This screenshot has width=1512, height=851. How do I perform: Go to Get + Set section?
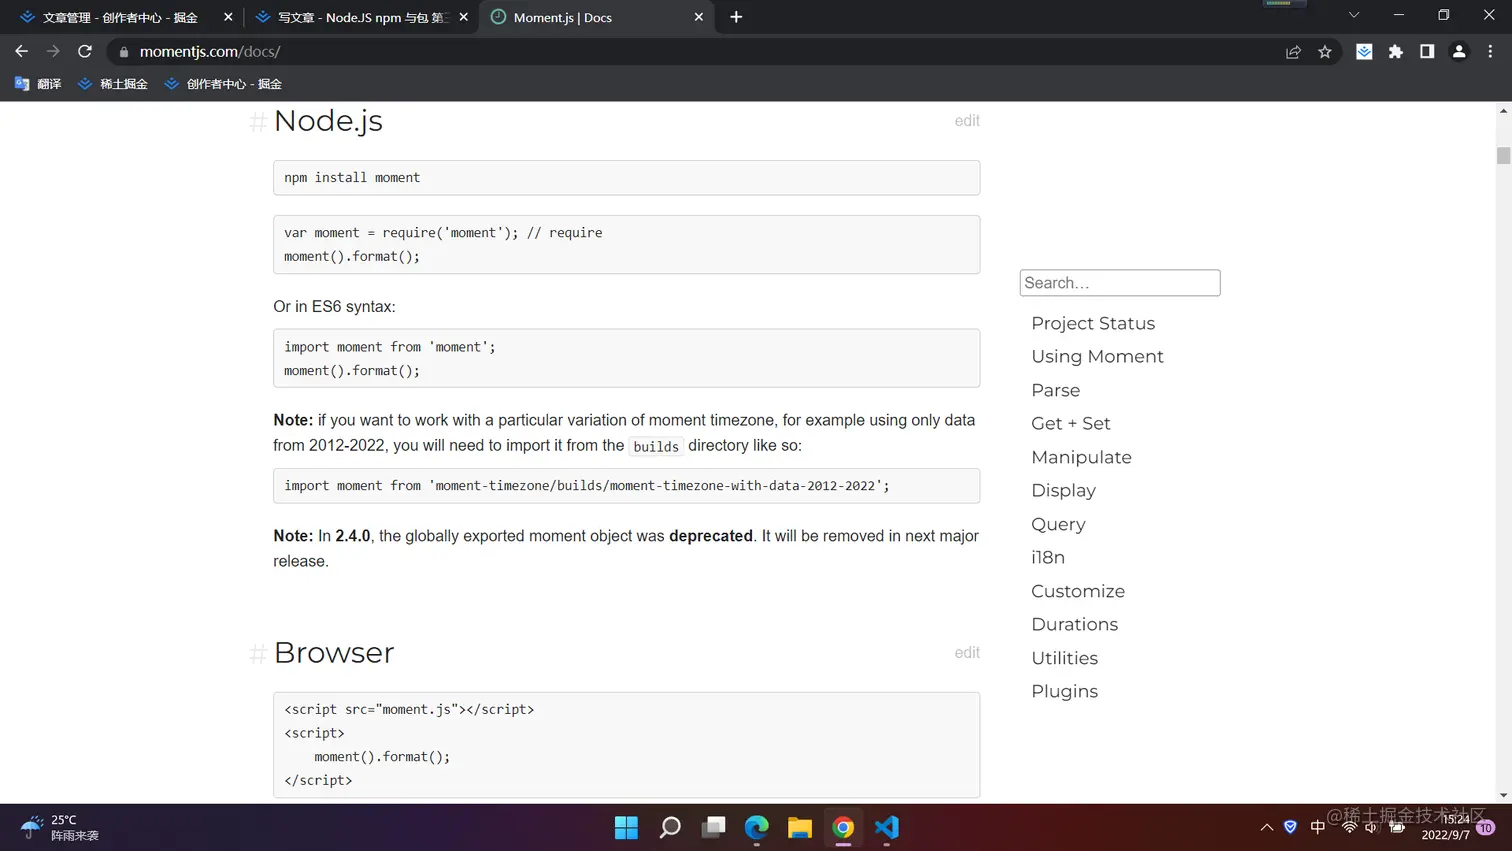click(x=1071, y=424)
